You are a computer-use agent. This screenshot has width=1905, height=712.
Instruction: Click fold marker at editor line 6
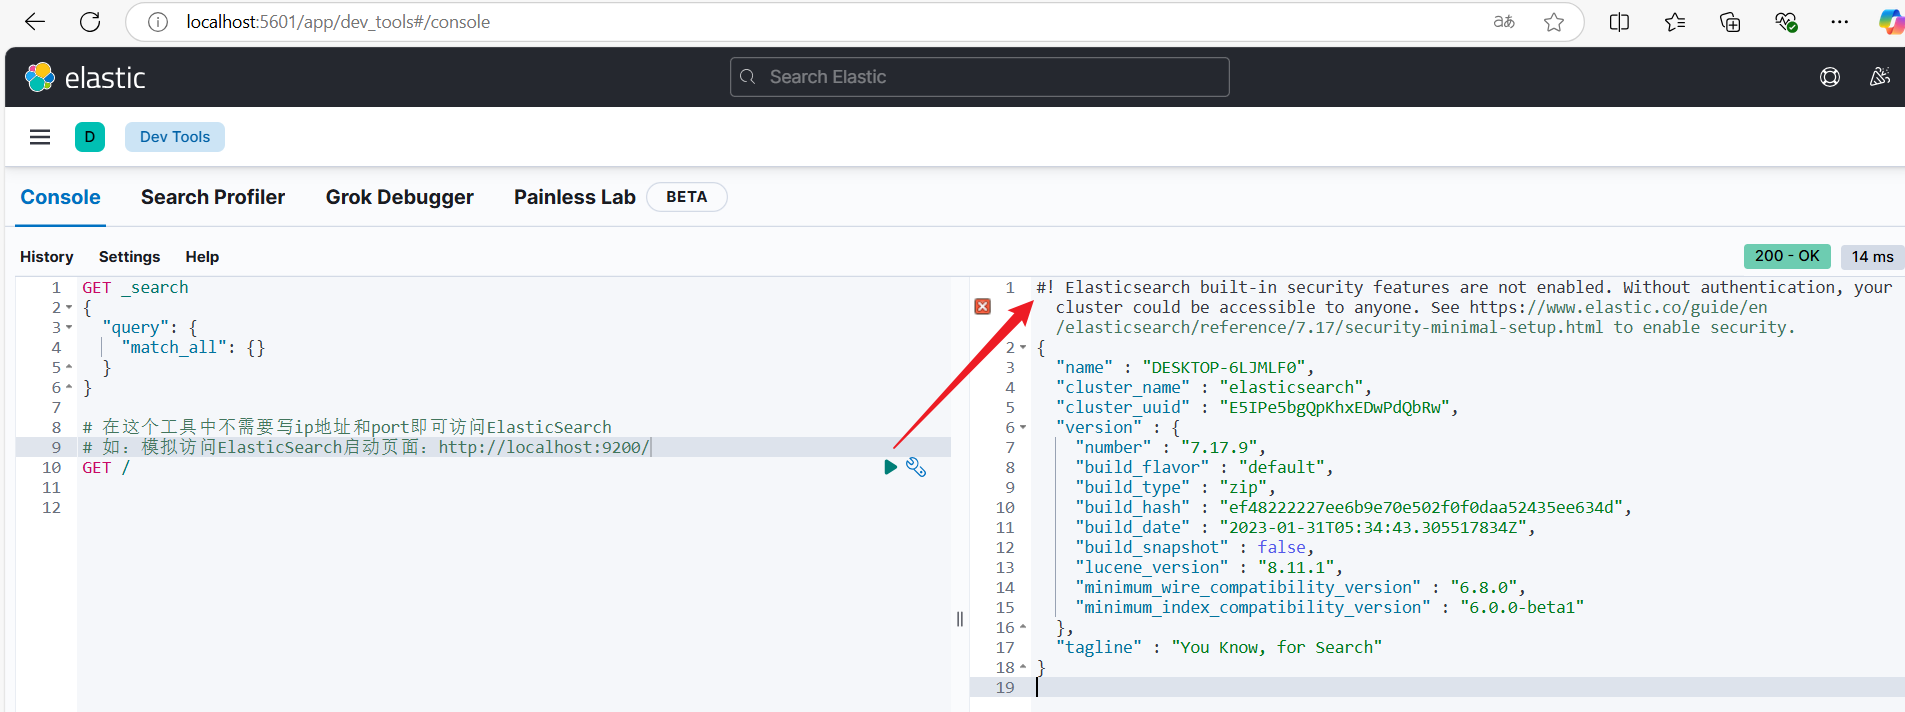tap(69, 387)
